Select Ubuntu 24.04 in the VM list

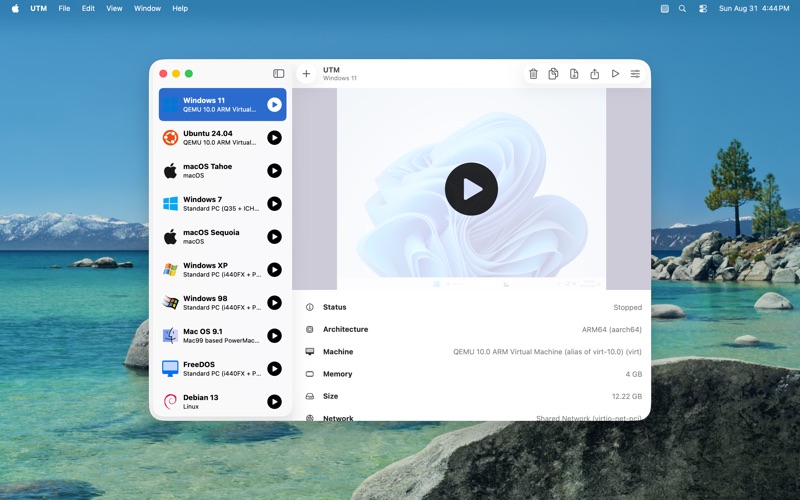point(222,138)
